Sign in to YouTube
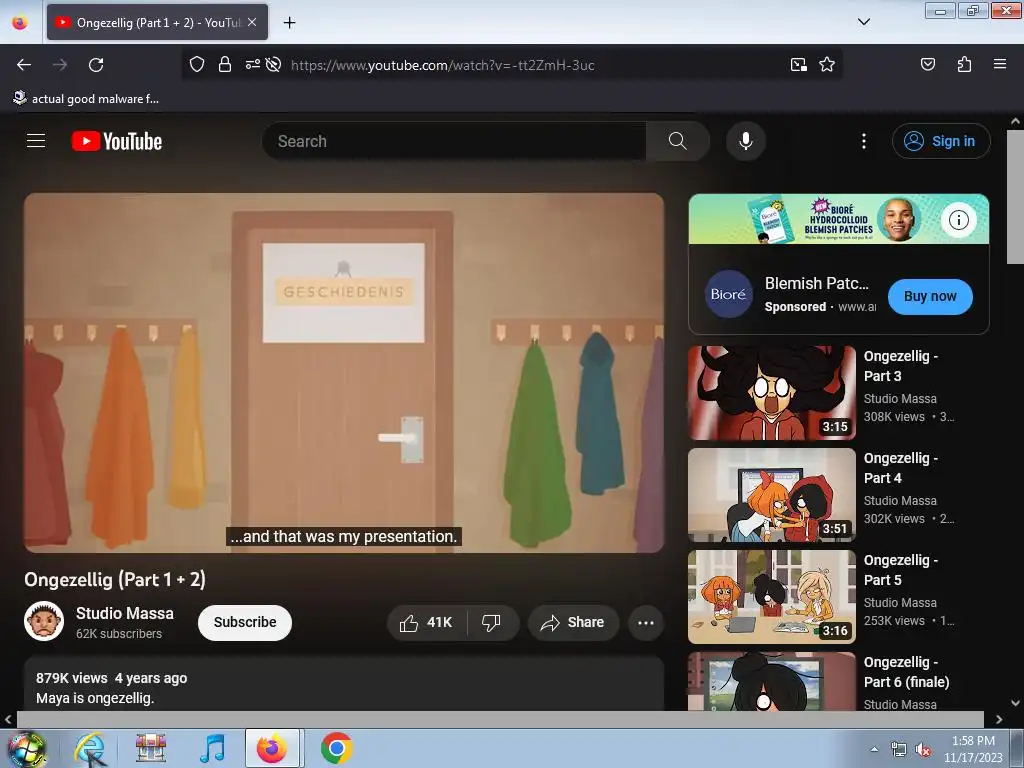The width and height of the screenshot is (1024, 768). tap(941, 141)
